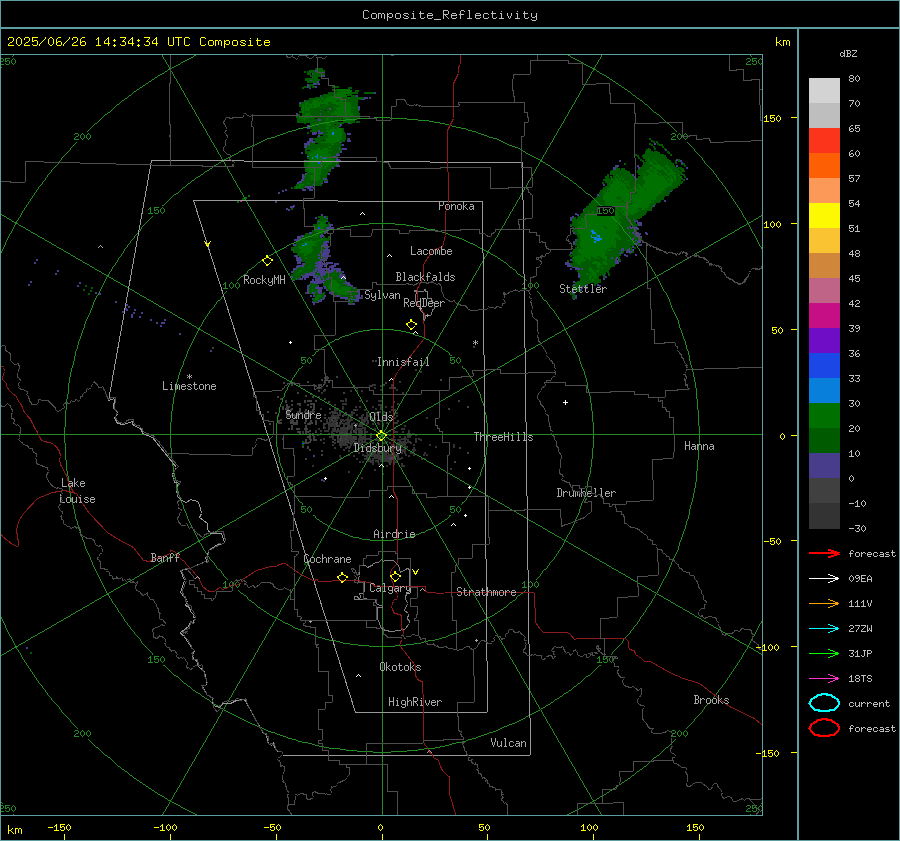Select the yellow diamond marker above Calgary
The height and width of the screenshot is (841, 900).
(395, 576)
